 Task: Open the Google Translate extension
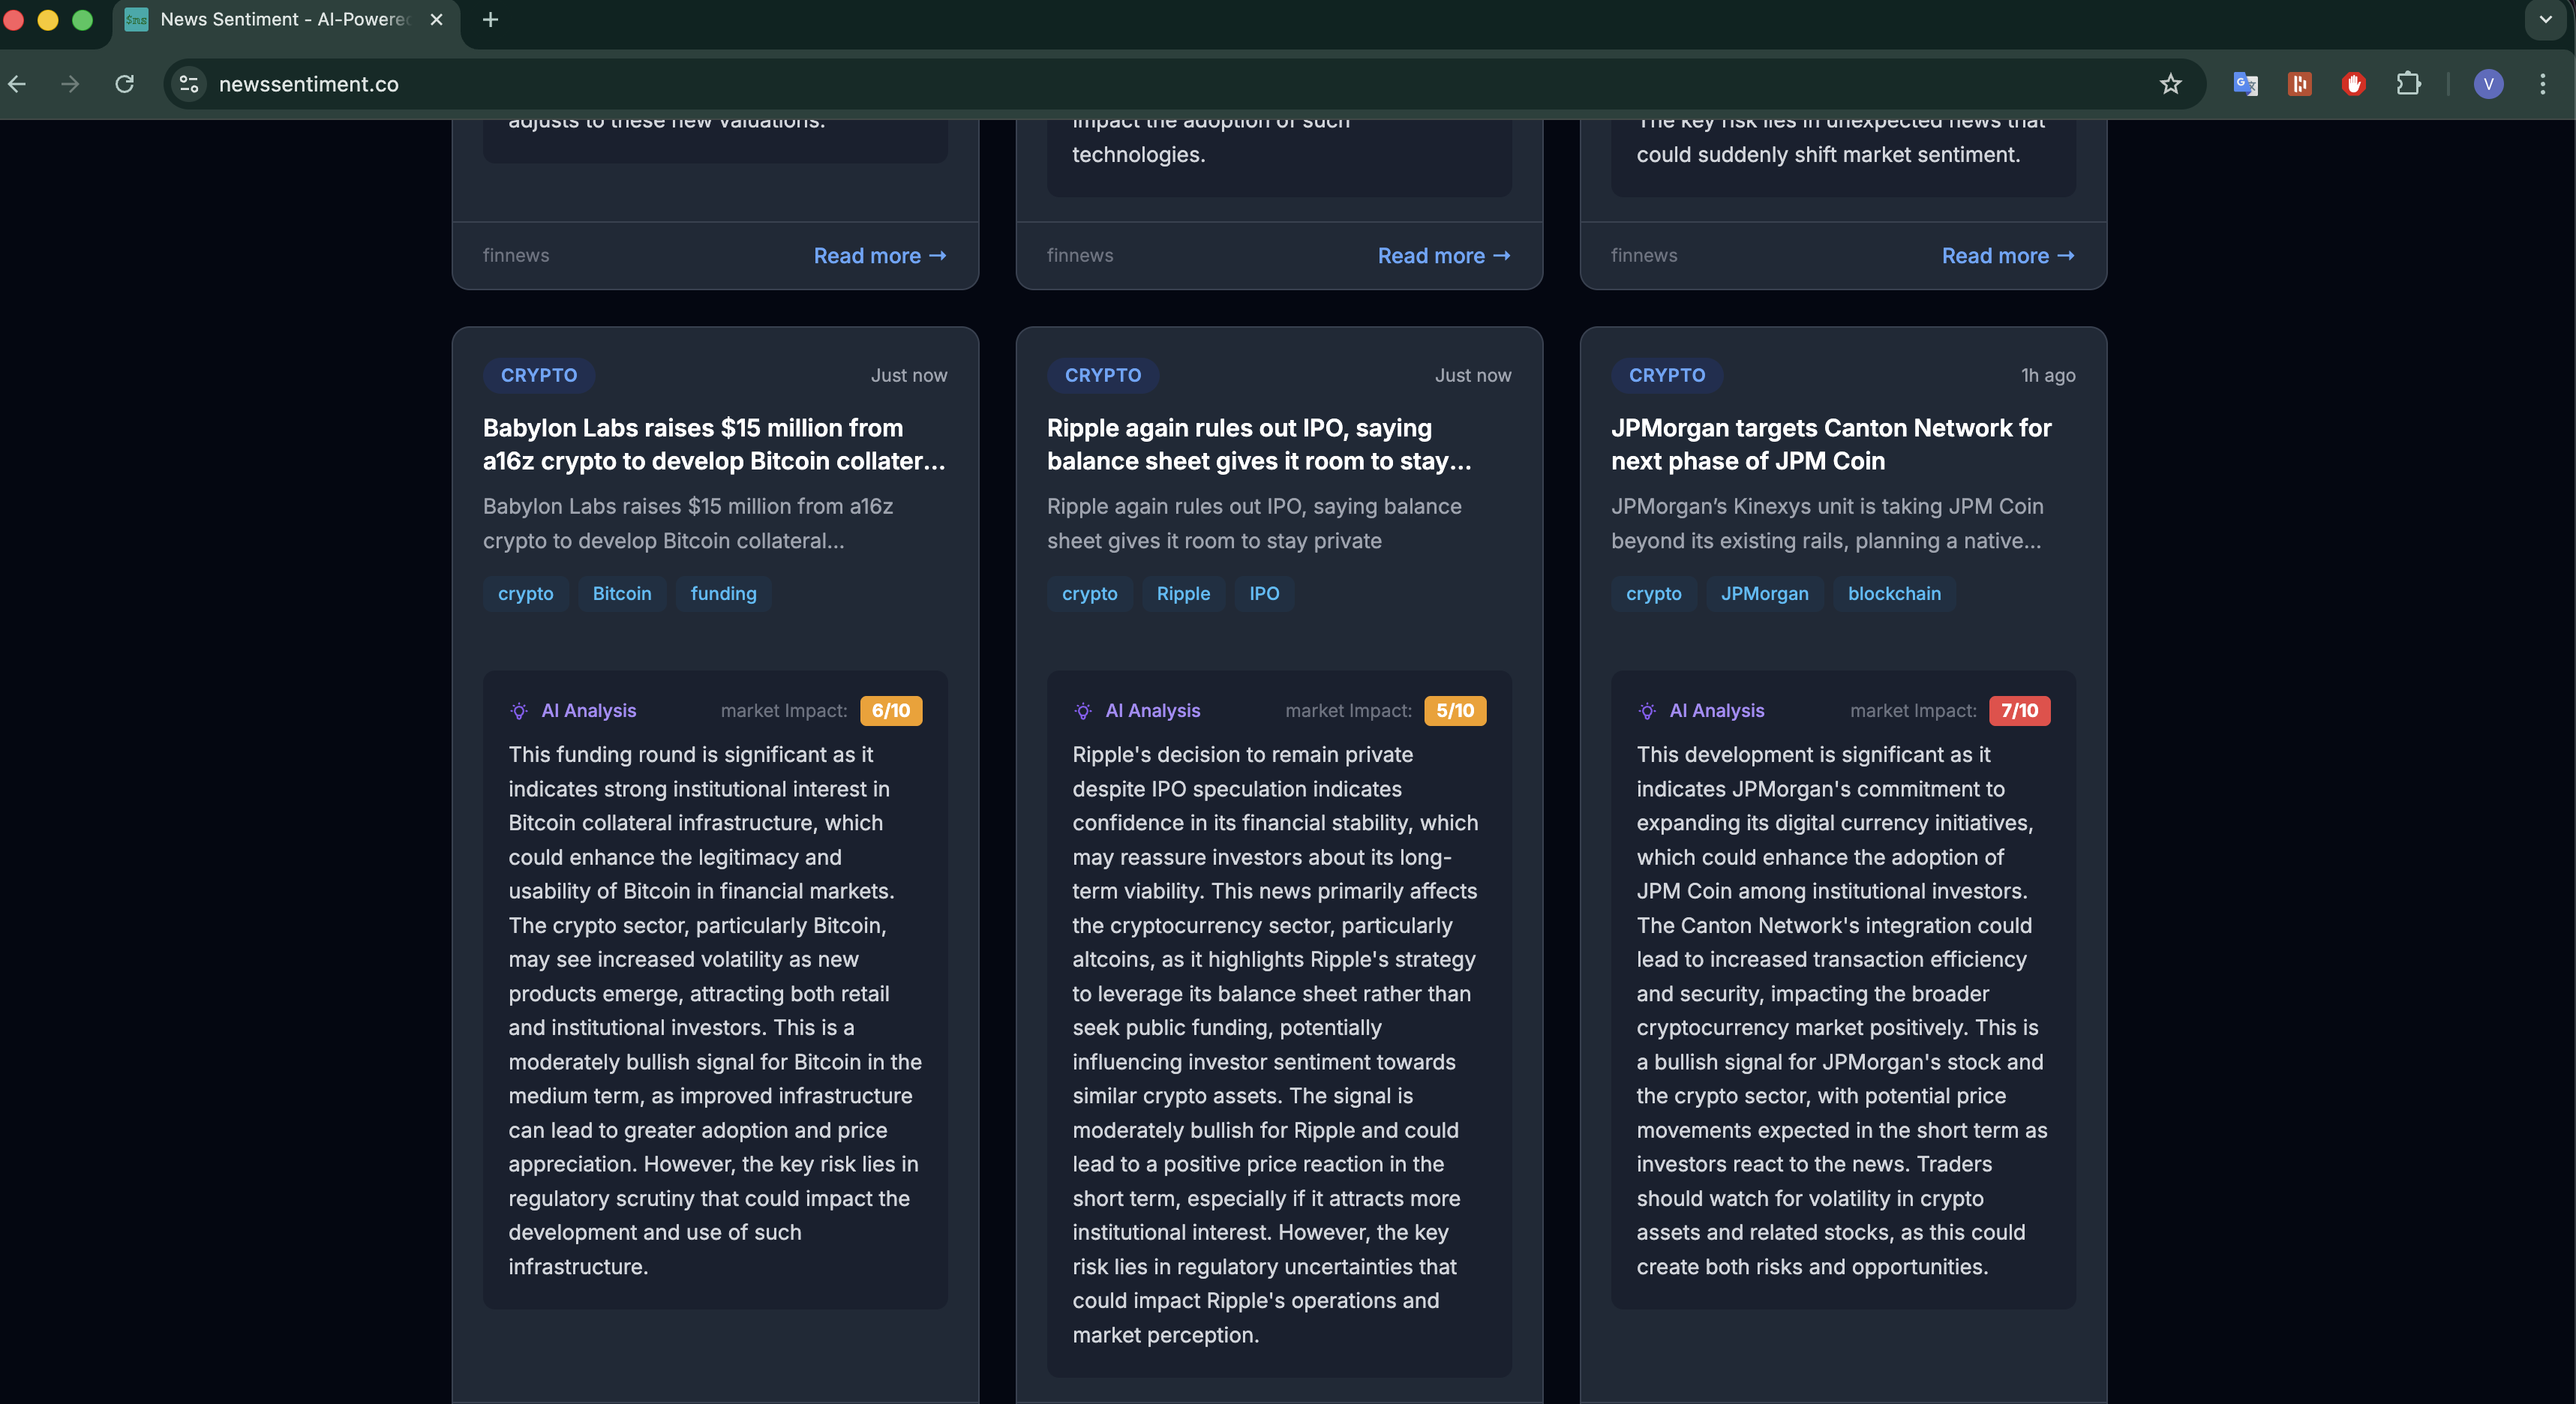point(2246,84)
